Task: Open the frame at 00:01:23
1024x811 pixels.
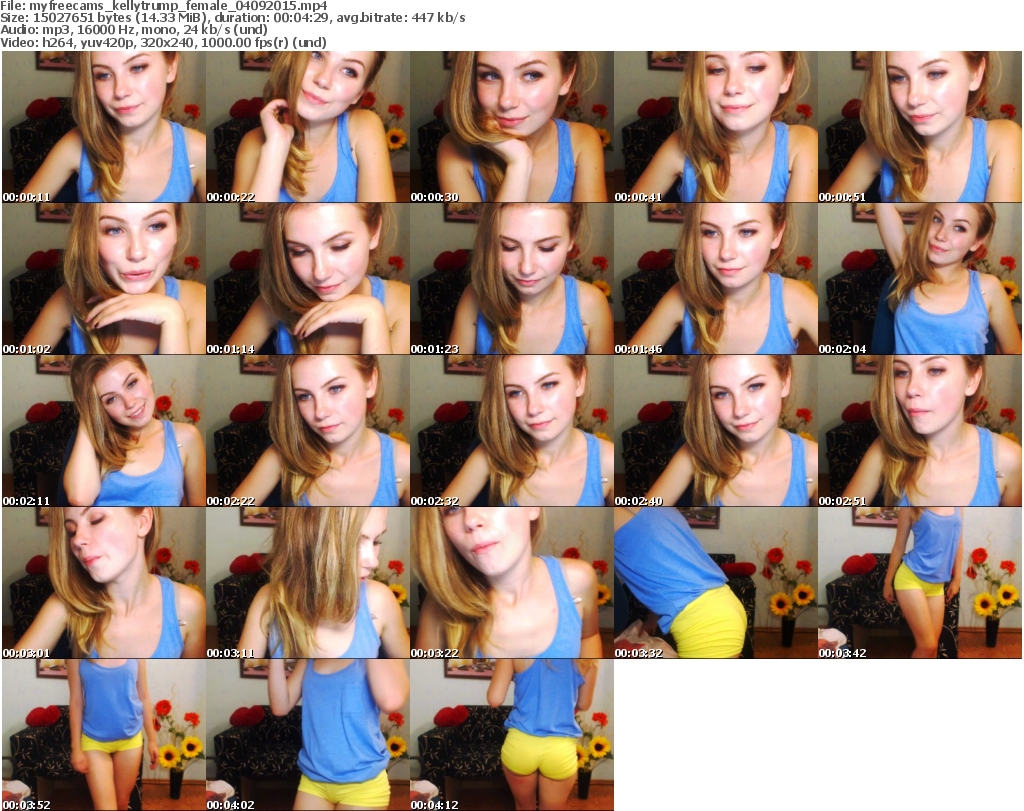Action: coord(511,279)
